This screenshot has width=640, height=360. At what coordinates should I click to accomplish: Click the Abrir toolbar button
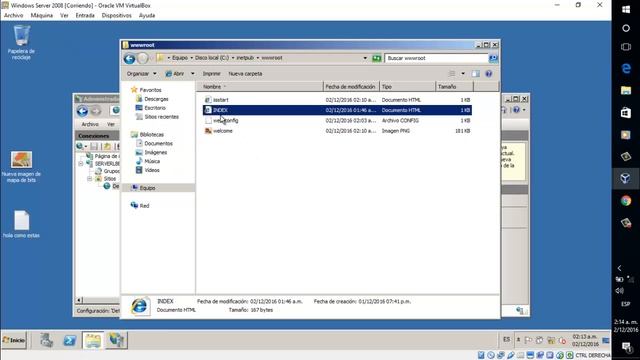click(x=175, y=74)
